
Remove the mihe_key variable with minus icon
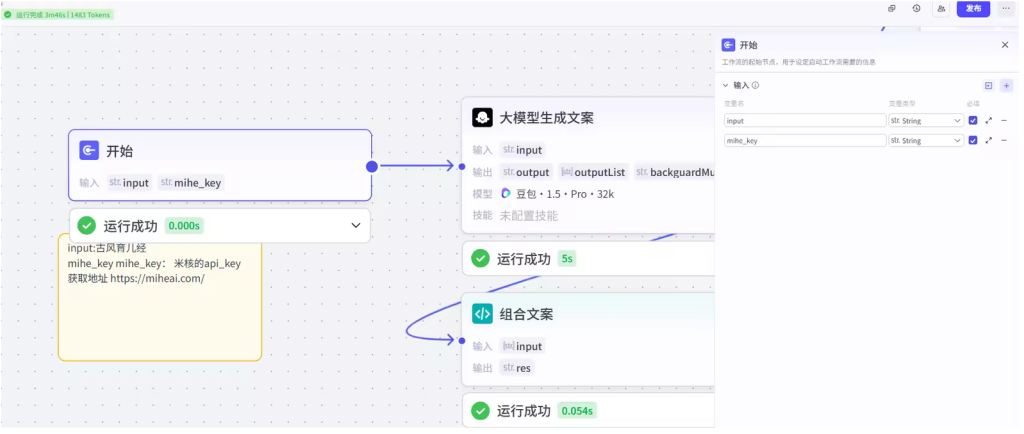click(x=1004, y=141)
